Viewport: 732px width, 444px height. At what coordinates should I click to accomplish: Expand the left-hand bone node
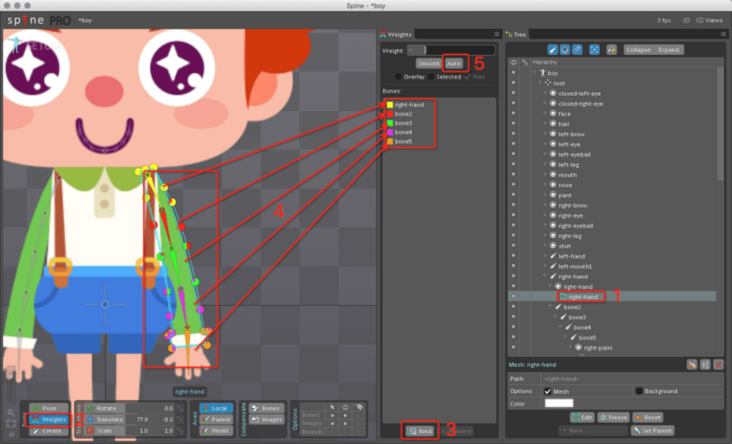pyautogui.click(x=545, y=256)
